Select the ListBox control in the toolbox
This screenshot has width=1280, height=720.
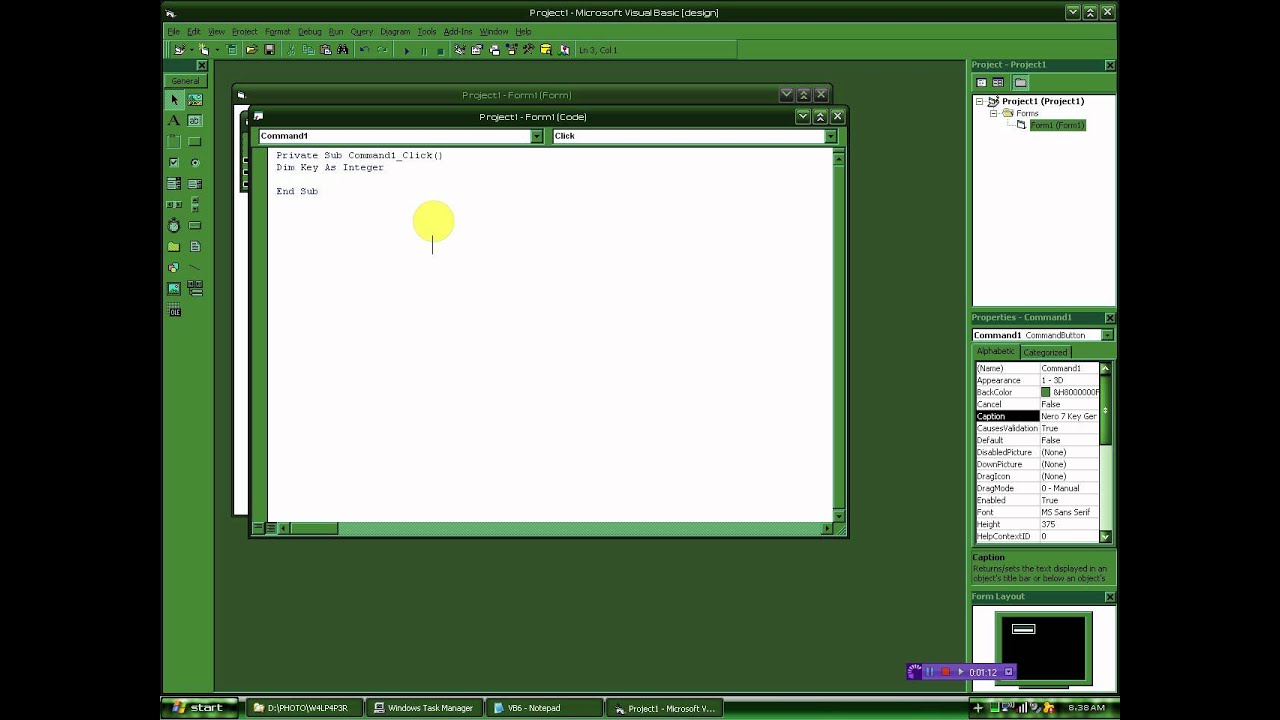tap(195, 184)
